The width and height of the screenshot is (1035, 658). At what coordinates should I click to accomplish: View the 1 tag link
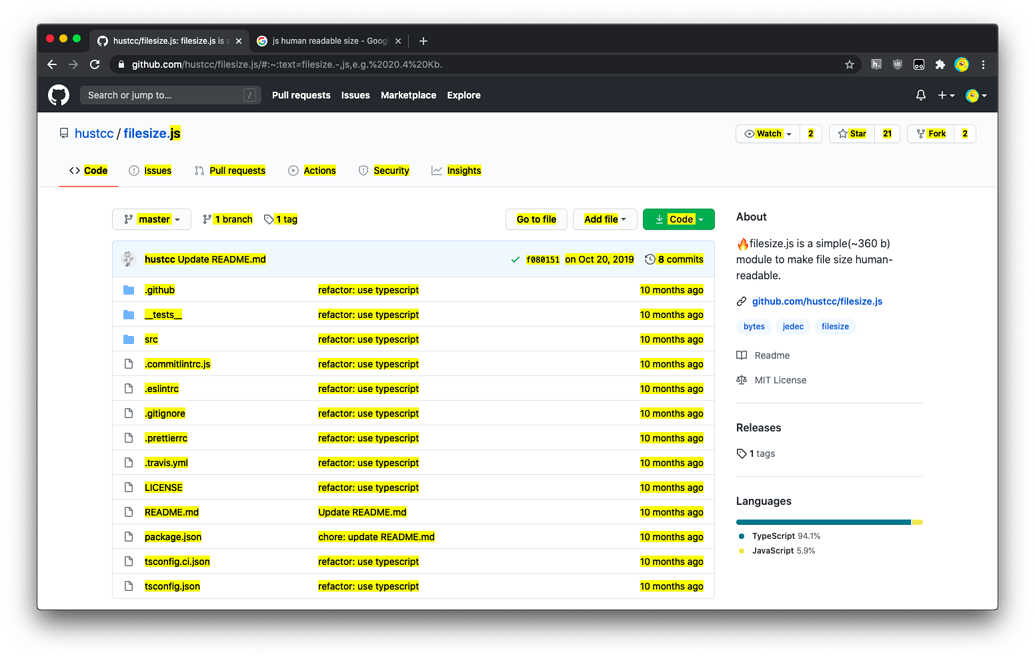[x=281, y=219]
